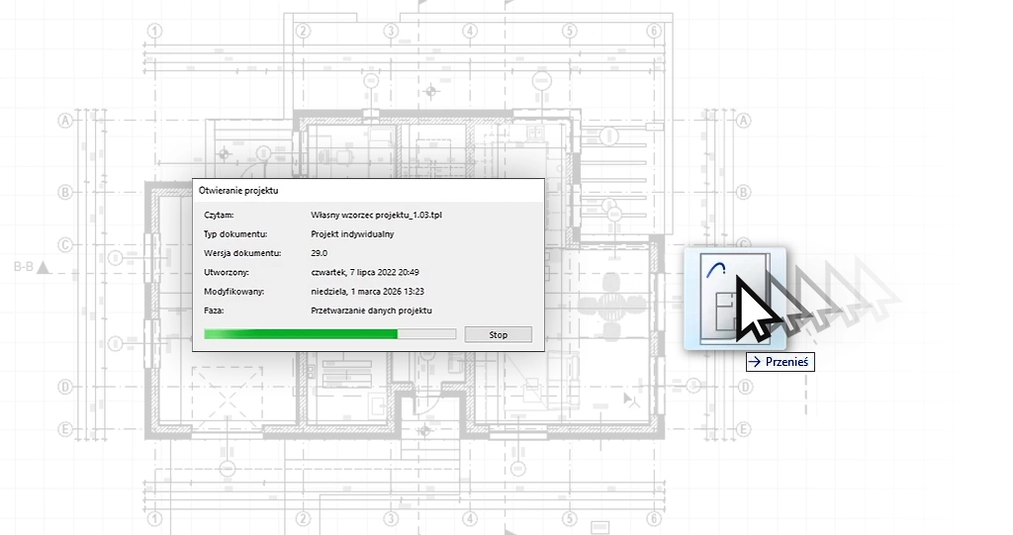1013x535 pixels.
Task: Click the dragged Archicad template file icon
Action: (733, 298)
